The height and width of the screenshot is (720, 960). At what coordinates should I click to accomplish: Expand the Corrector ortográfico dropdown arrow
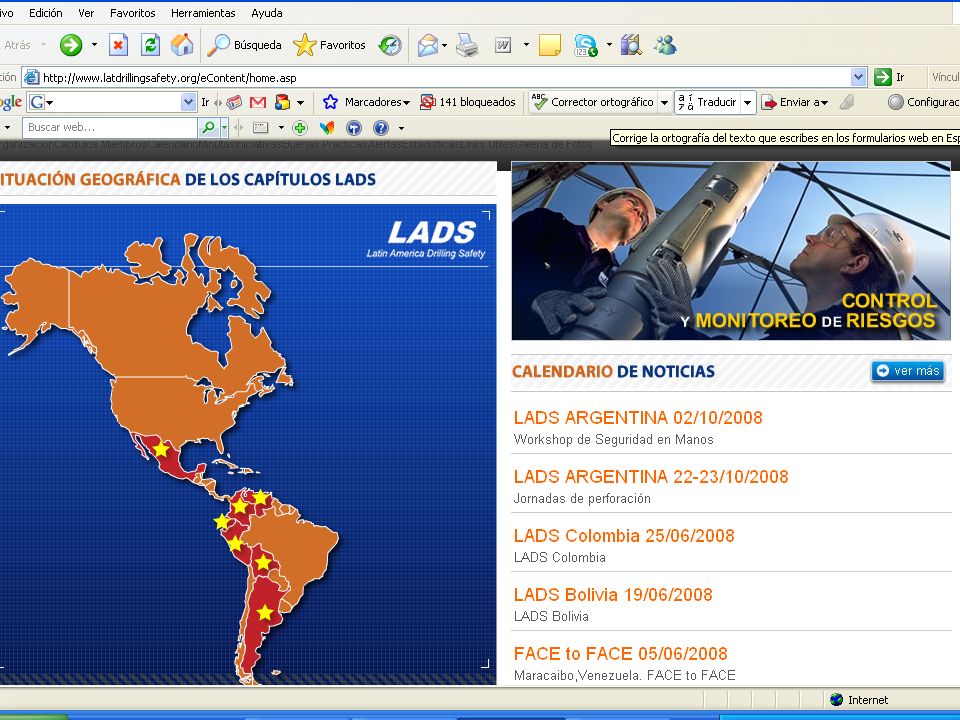664,103
